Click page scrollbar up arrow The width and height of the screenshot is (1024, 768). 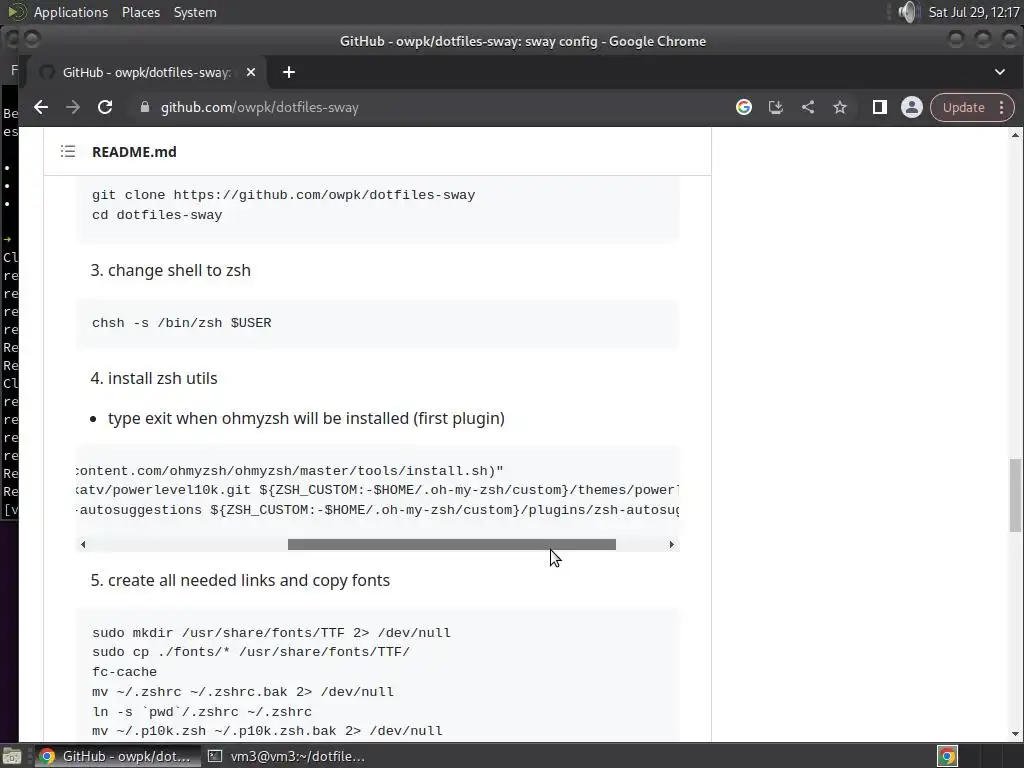(x=1015, y=135)
